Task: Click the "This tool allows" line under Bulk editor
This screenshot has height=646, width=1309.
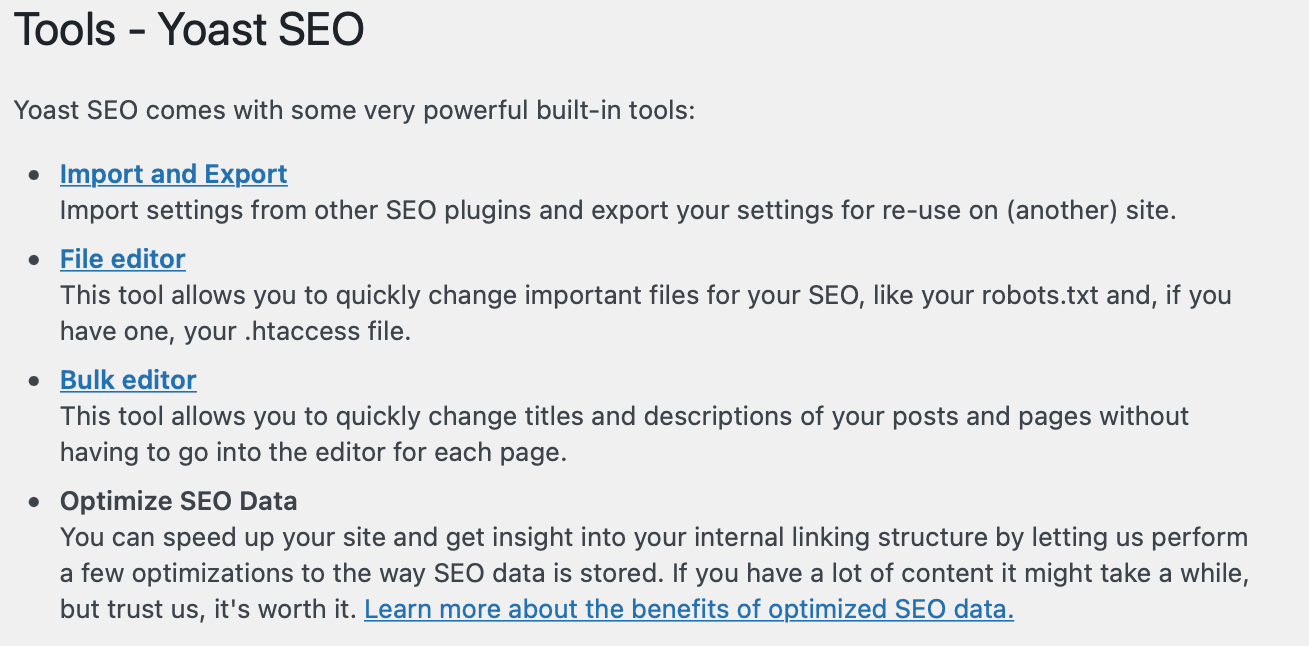Action: (624, 416)
